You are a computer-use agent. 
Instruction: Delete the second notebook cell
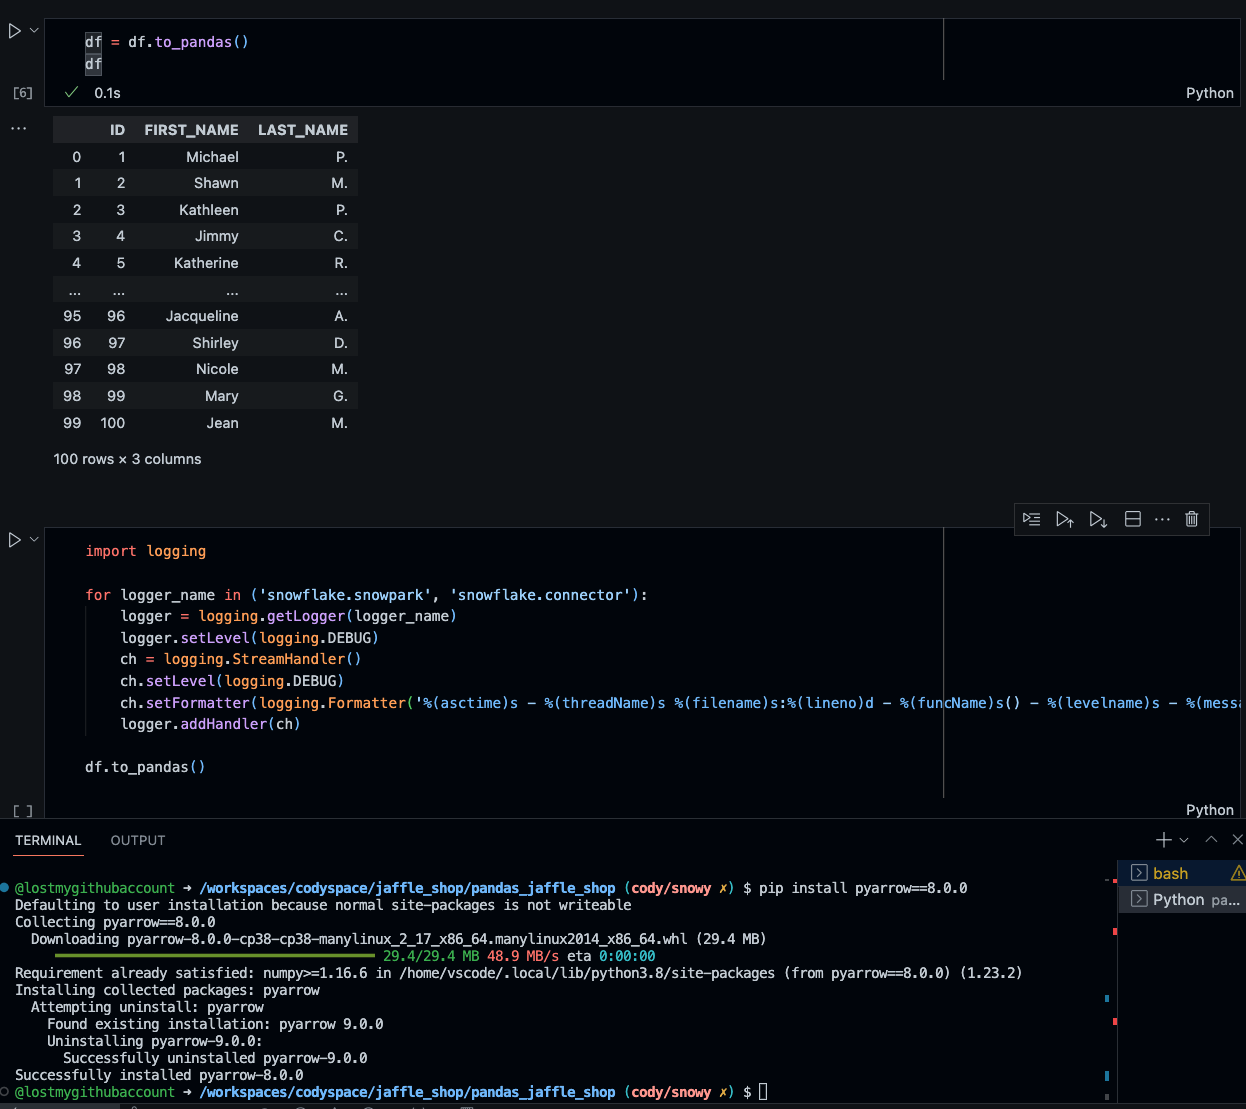1191,519
